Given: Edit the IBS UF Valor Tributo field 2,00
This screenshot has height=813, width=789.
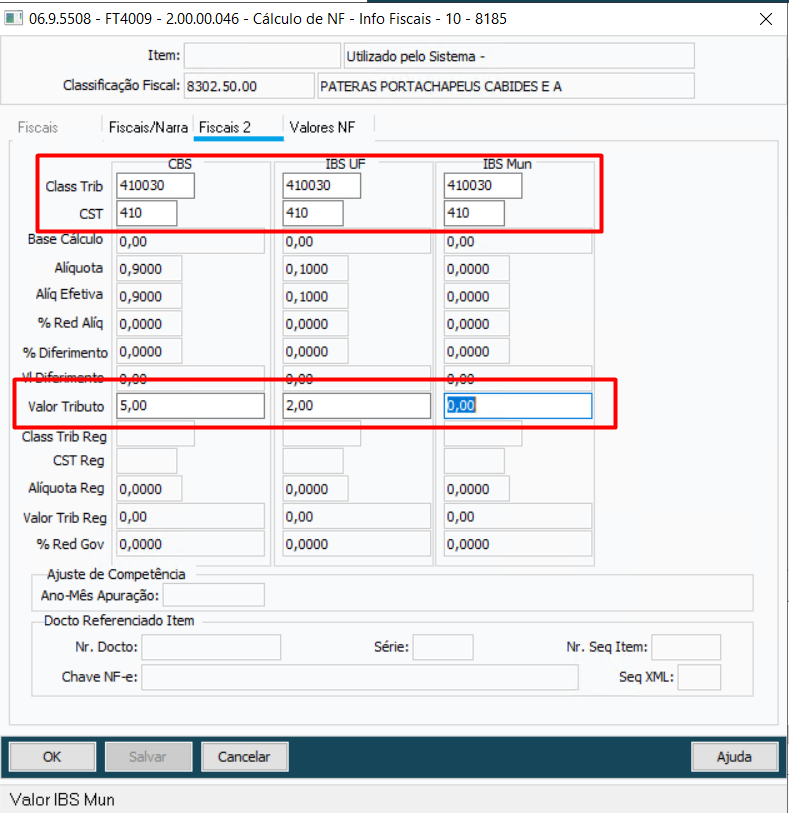Looking at the screenshot, I should [x=357, y=405].
